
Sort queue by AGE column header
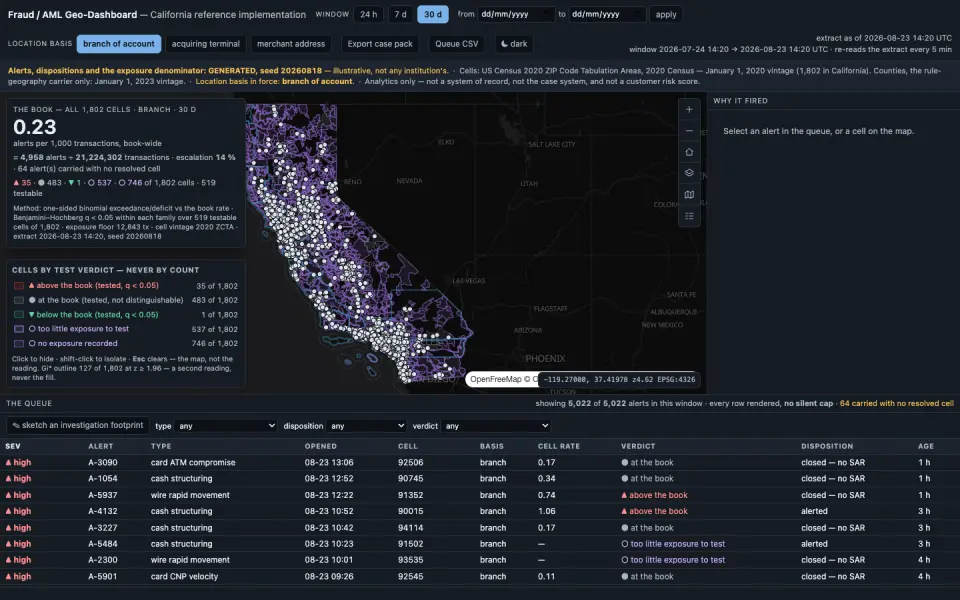(926, 446)
